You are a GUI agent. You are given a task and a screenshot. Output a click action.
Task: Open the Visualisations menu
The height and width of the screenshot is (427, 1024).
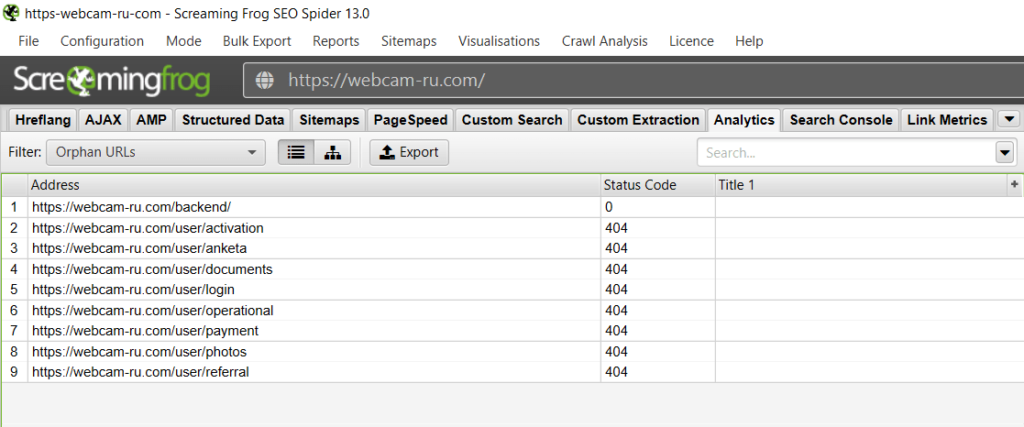click(x=499, y=41)
